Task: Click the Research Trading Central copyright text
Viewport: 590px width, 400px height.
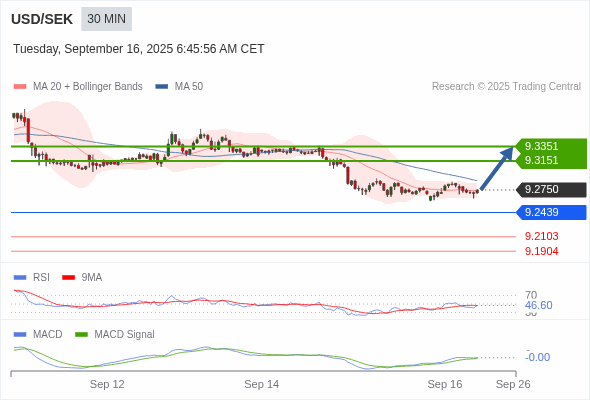Action: pos(506,87)
